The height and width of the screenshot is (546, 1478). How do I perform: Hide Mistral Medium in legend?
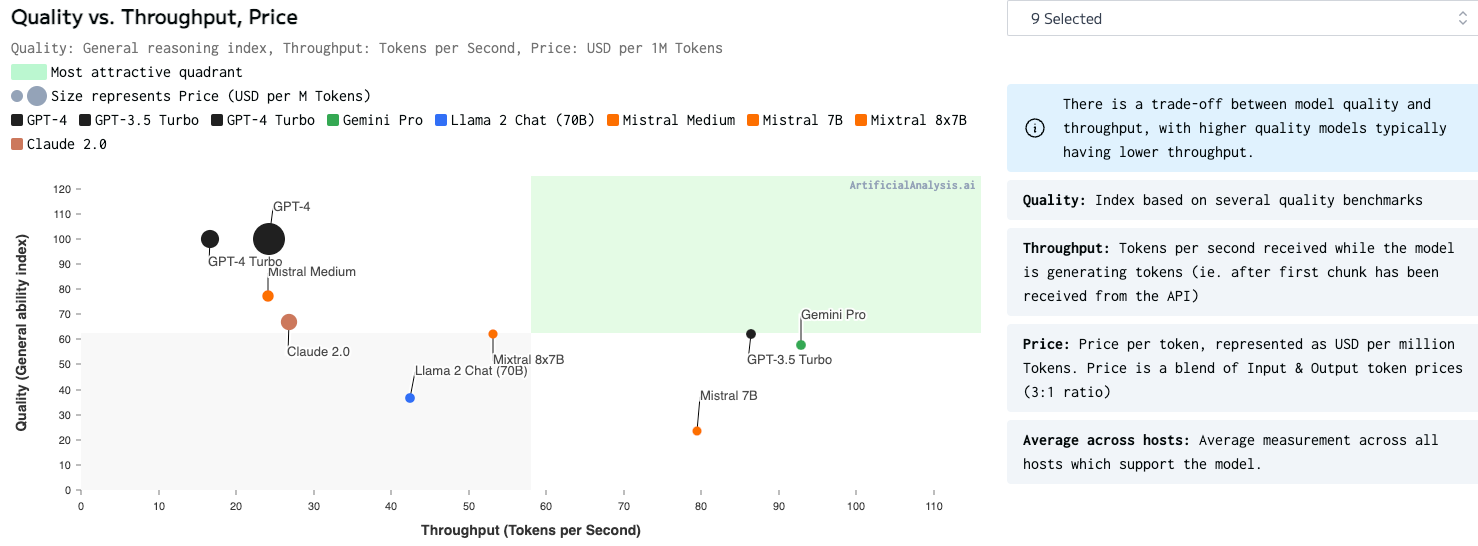tap(668, 120)
